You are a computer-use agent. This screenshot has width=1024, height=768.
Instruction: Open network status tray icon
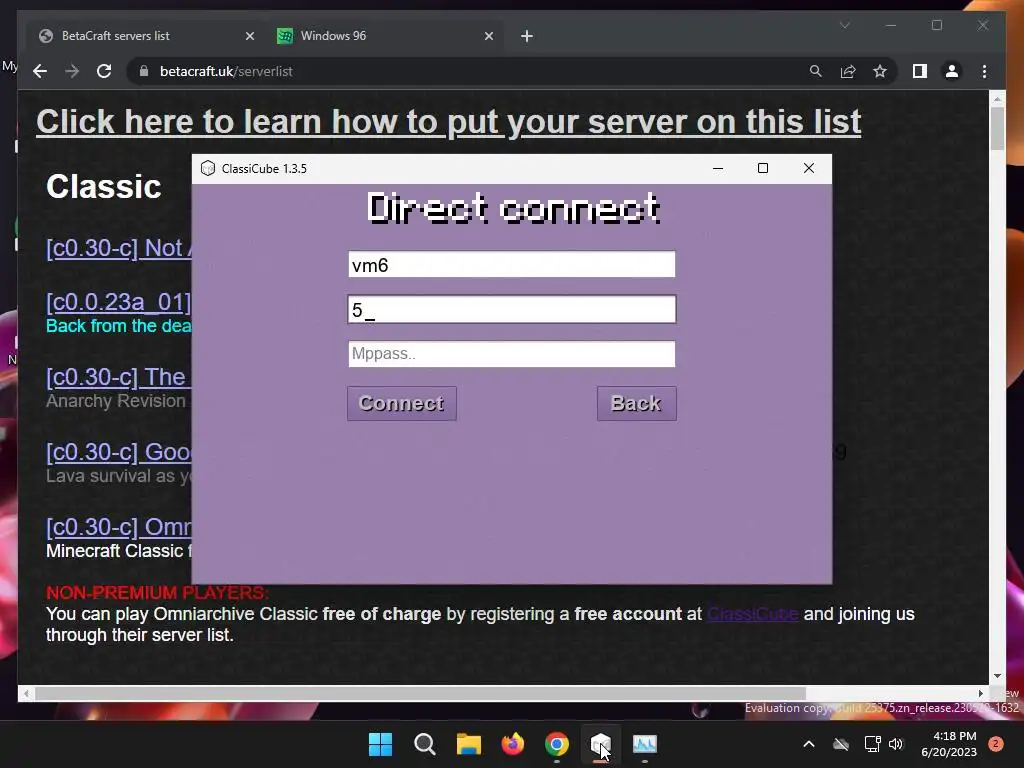pos(872,744)
